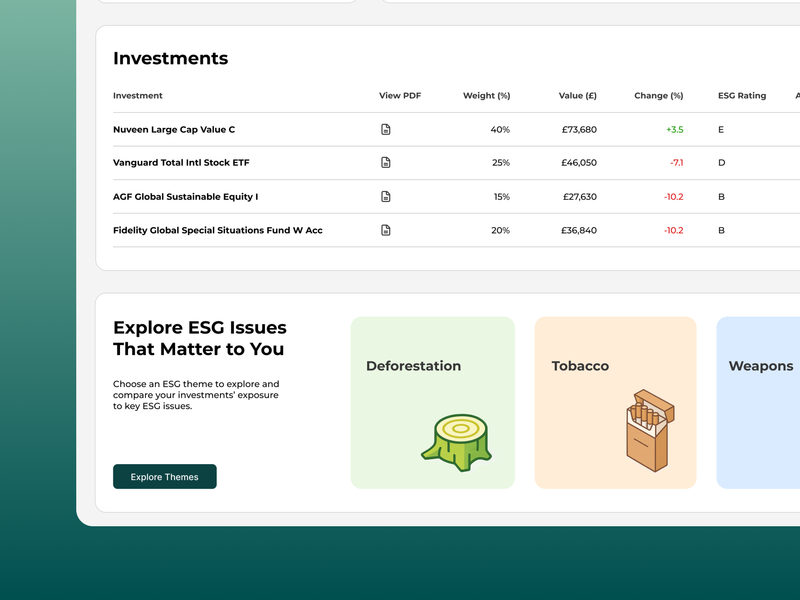The image size is (800, 600).
Task: Click the ESG rating E for Nuveen
Action: click(721, 130)
